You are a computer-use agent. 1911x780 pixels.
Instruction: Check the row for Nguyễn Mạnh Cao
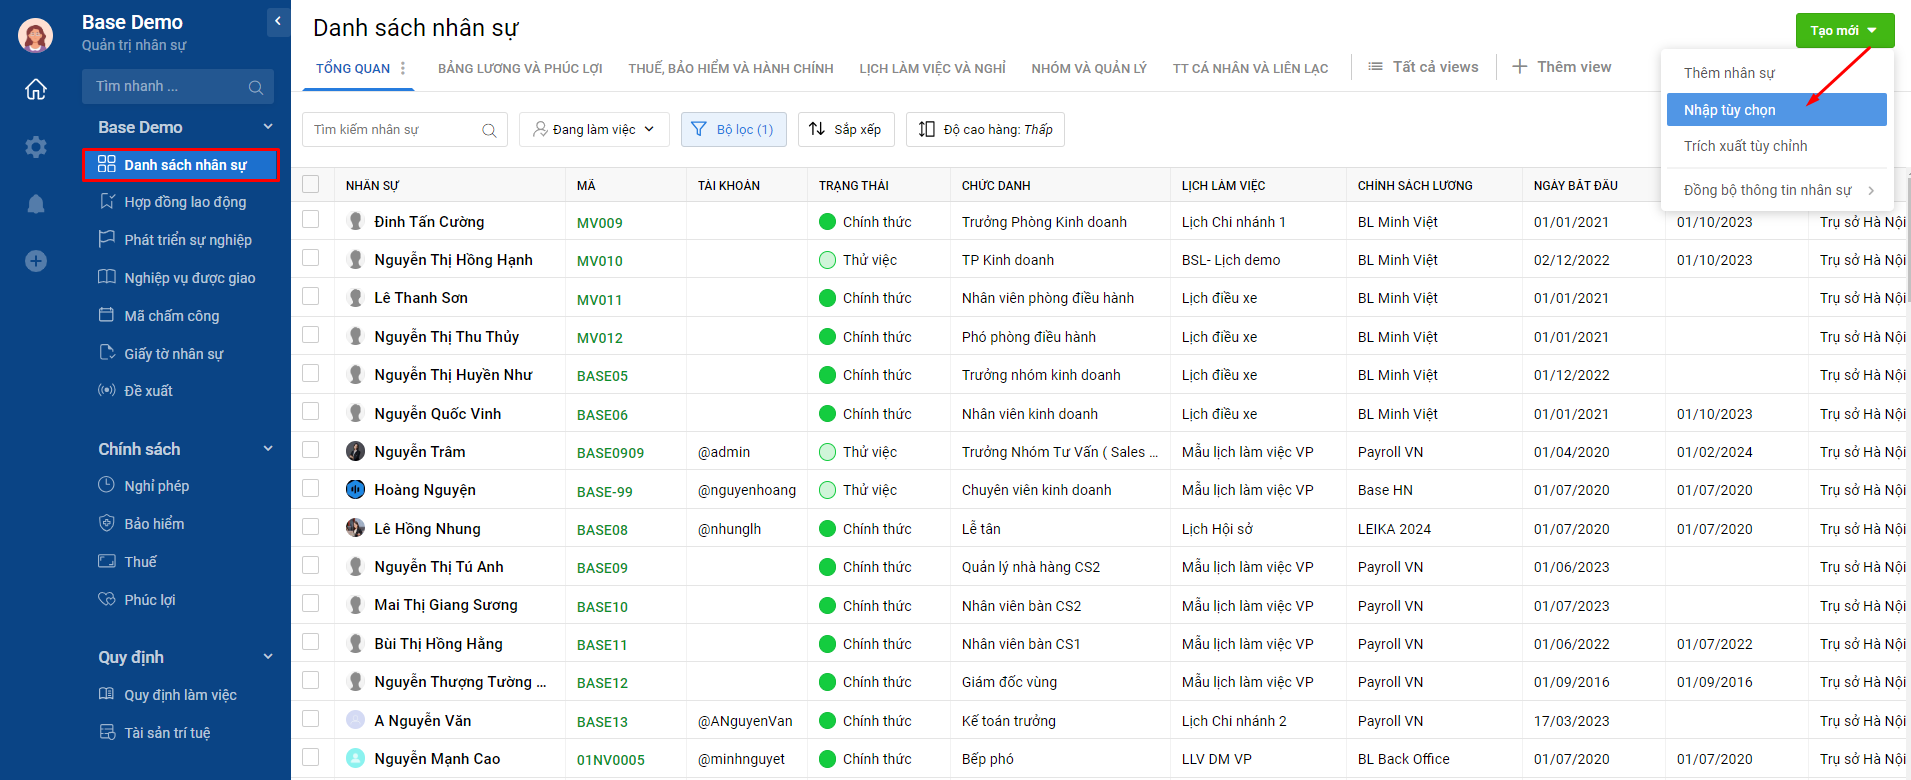311,758
